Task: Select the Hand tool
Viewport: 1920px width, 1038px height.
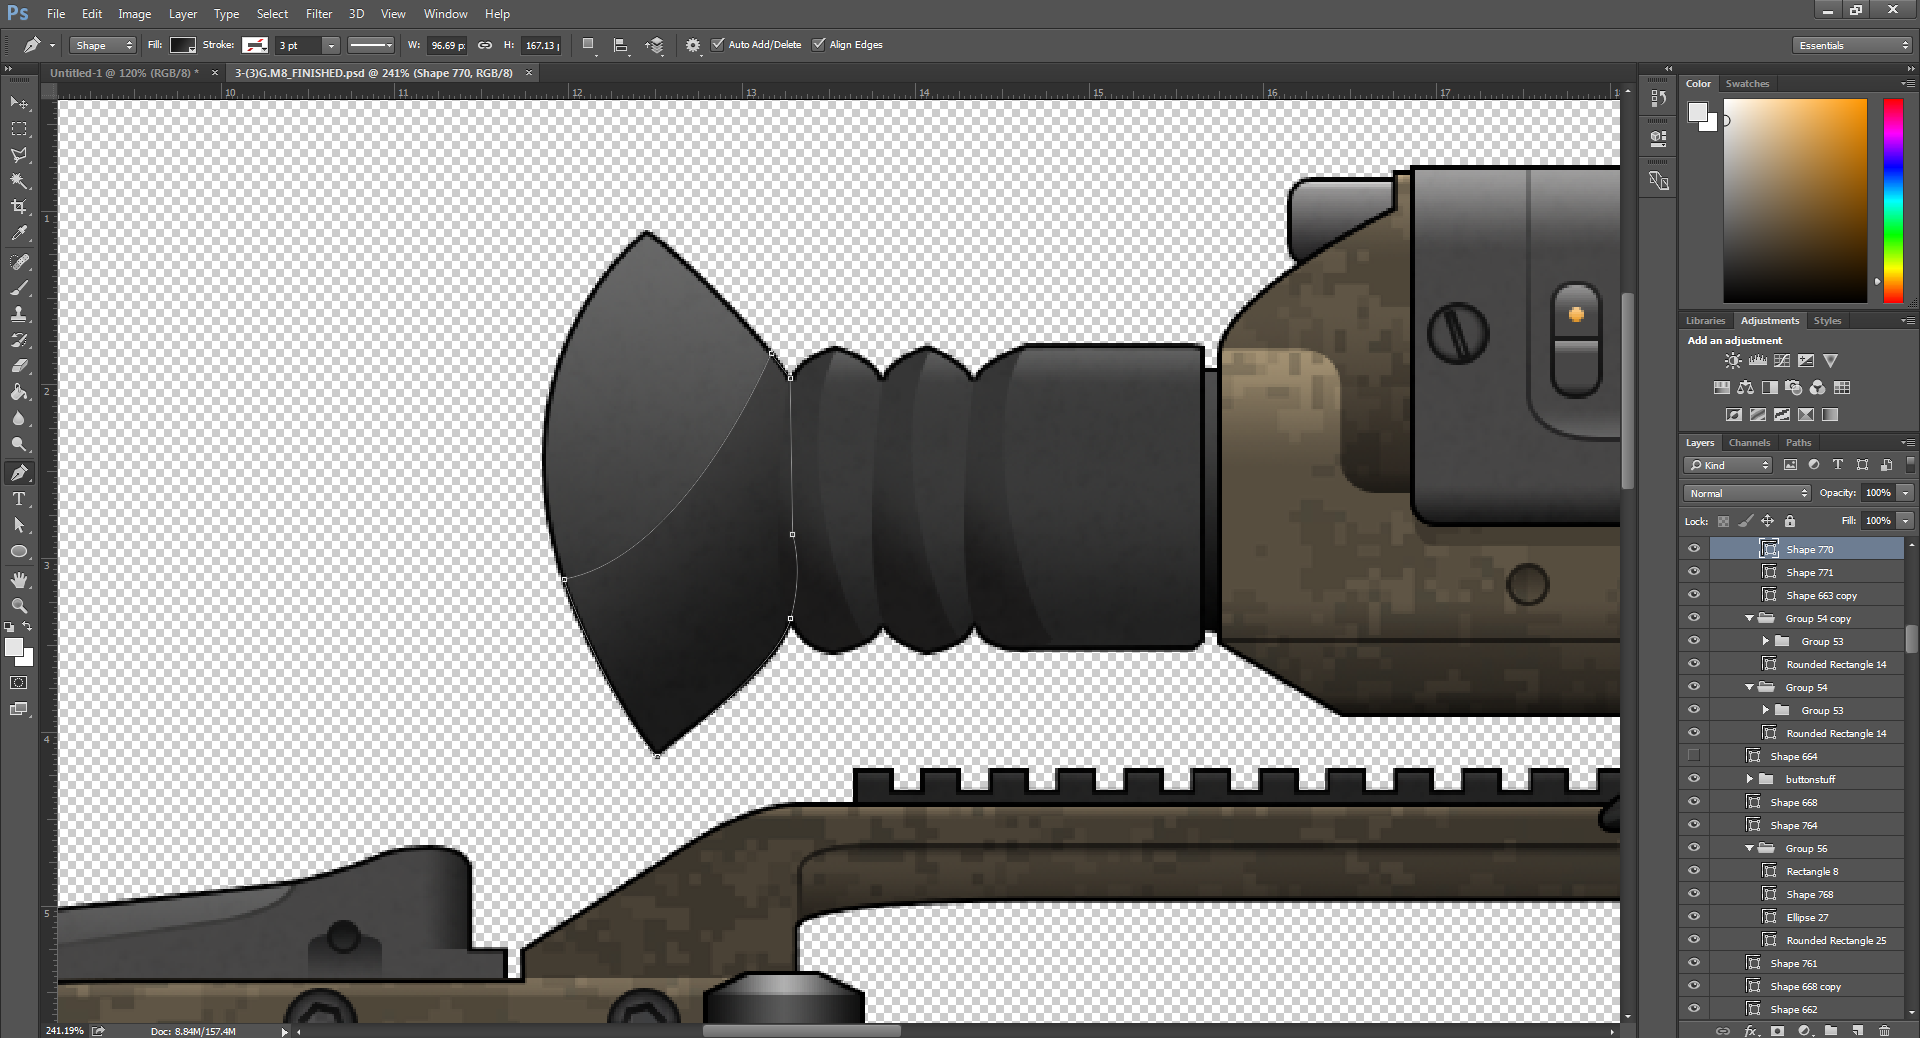Action: 18,578
